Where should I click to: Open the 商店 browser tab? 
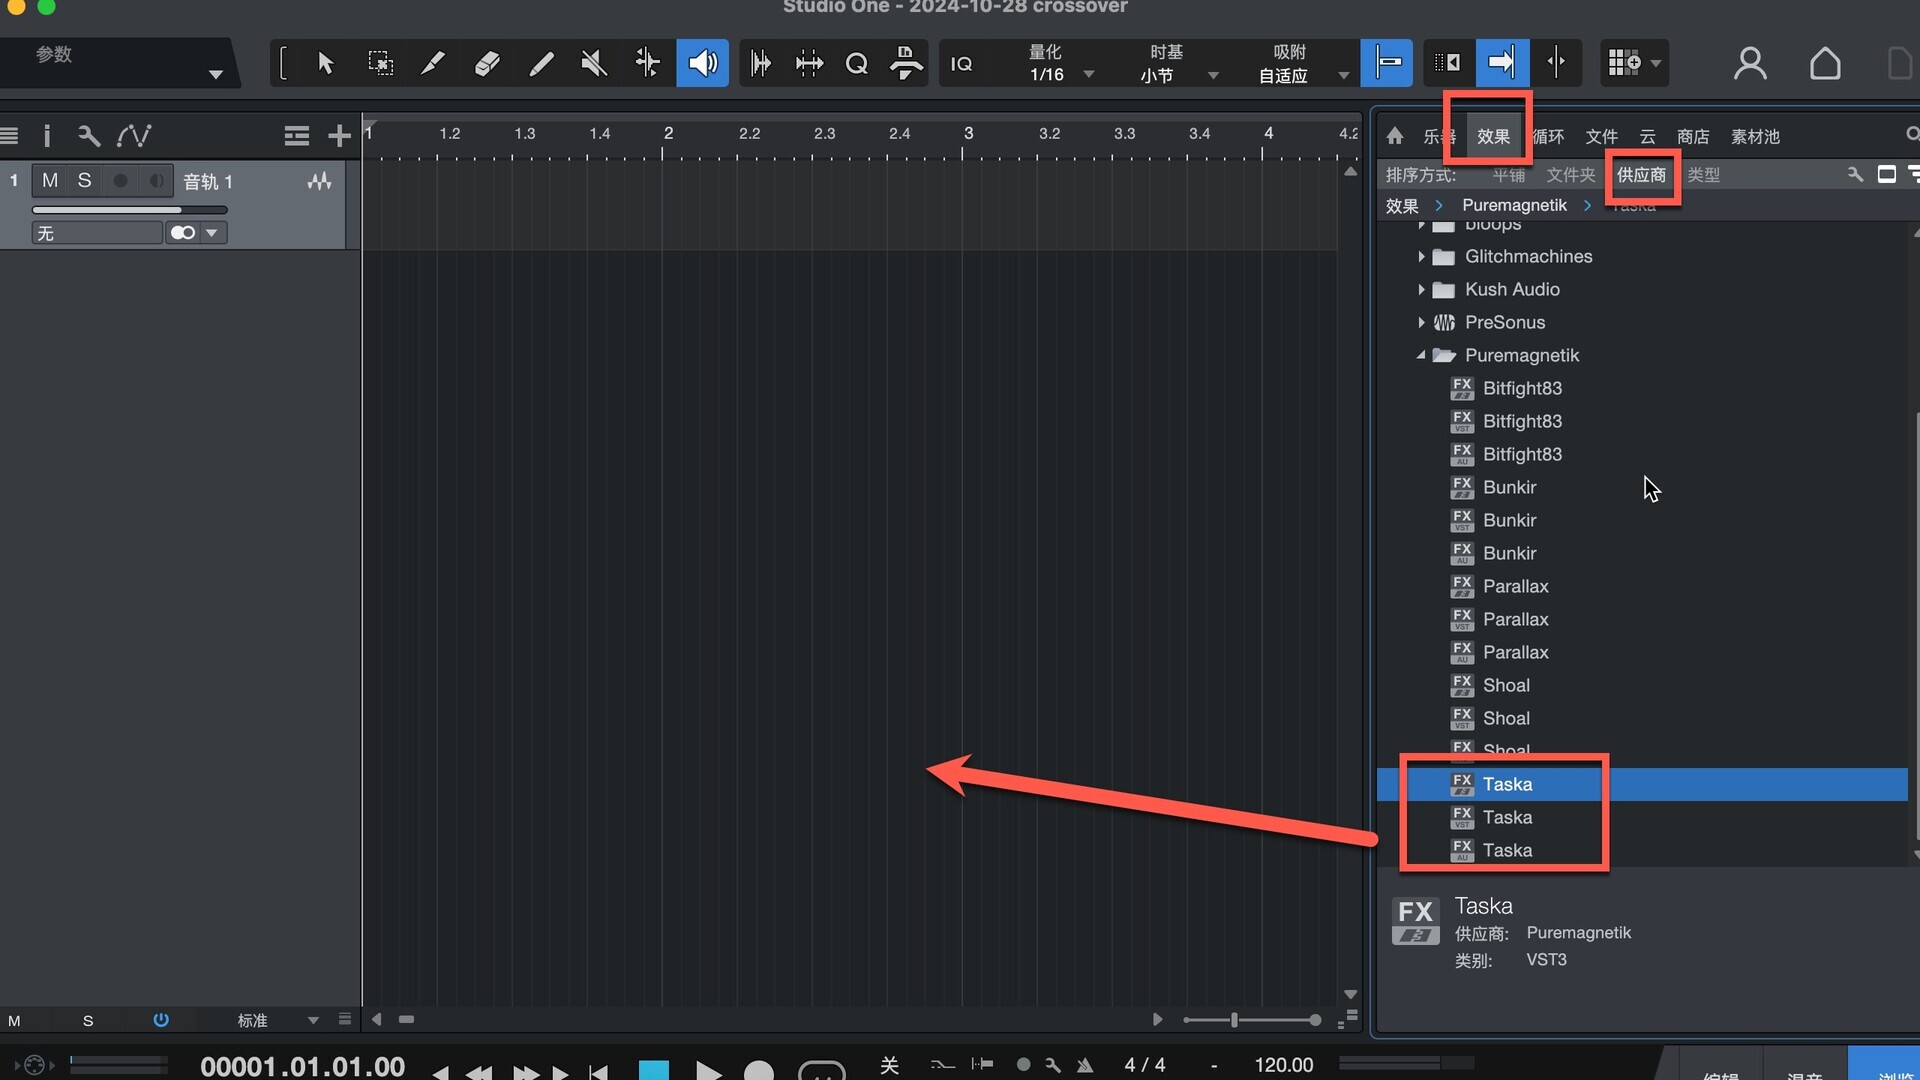[1693, 136]
